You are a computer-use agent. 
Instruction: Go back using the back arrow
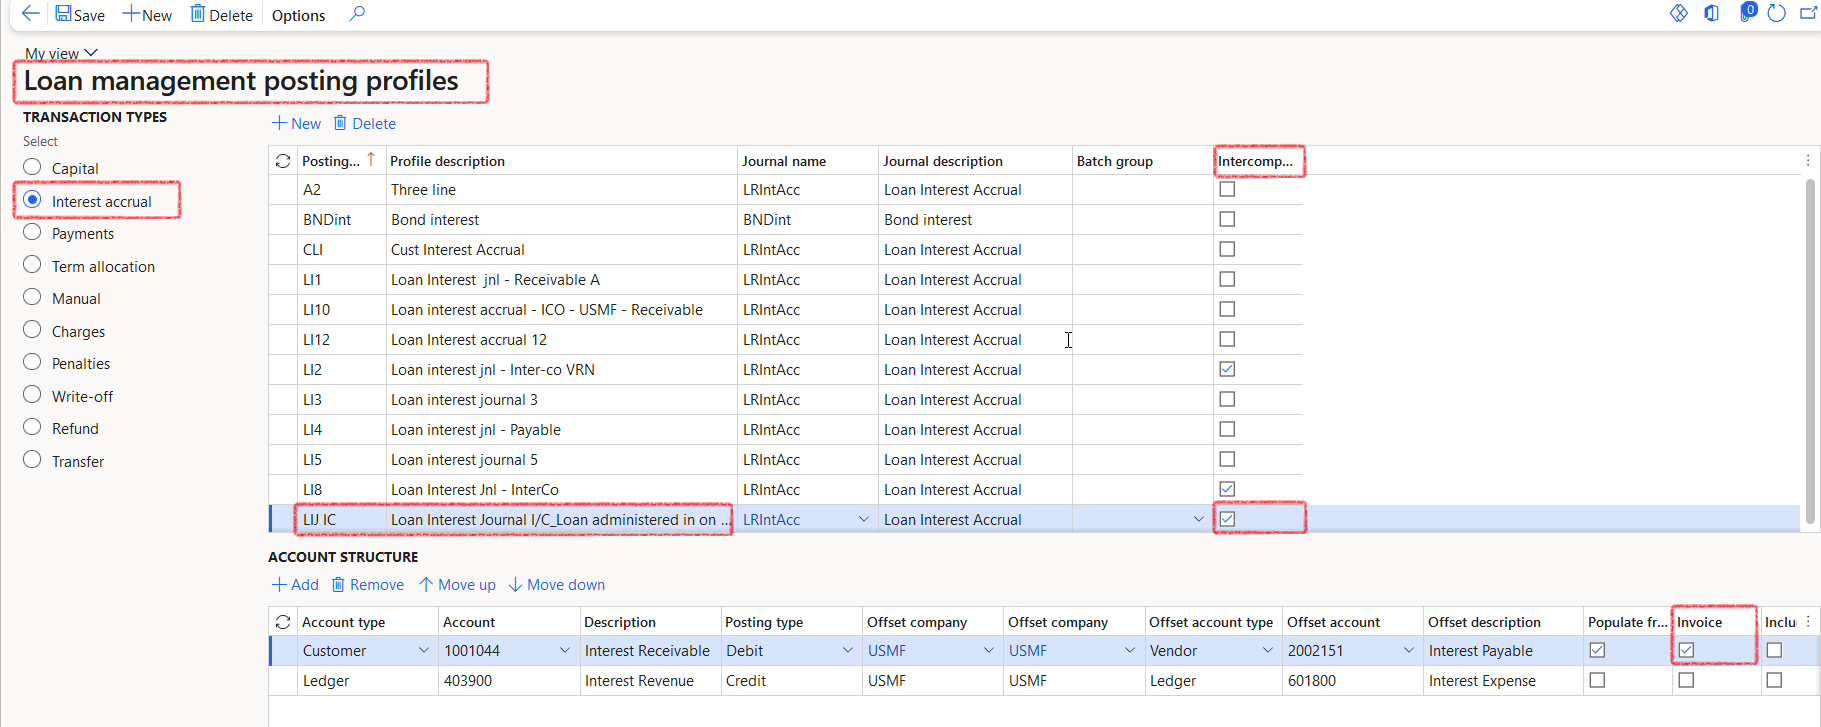(30, 14)
